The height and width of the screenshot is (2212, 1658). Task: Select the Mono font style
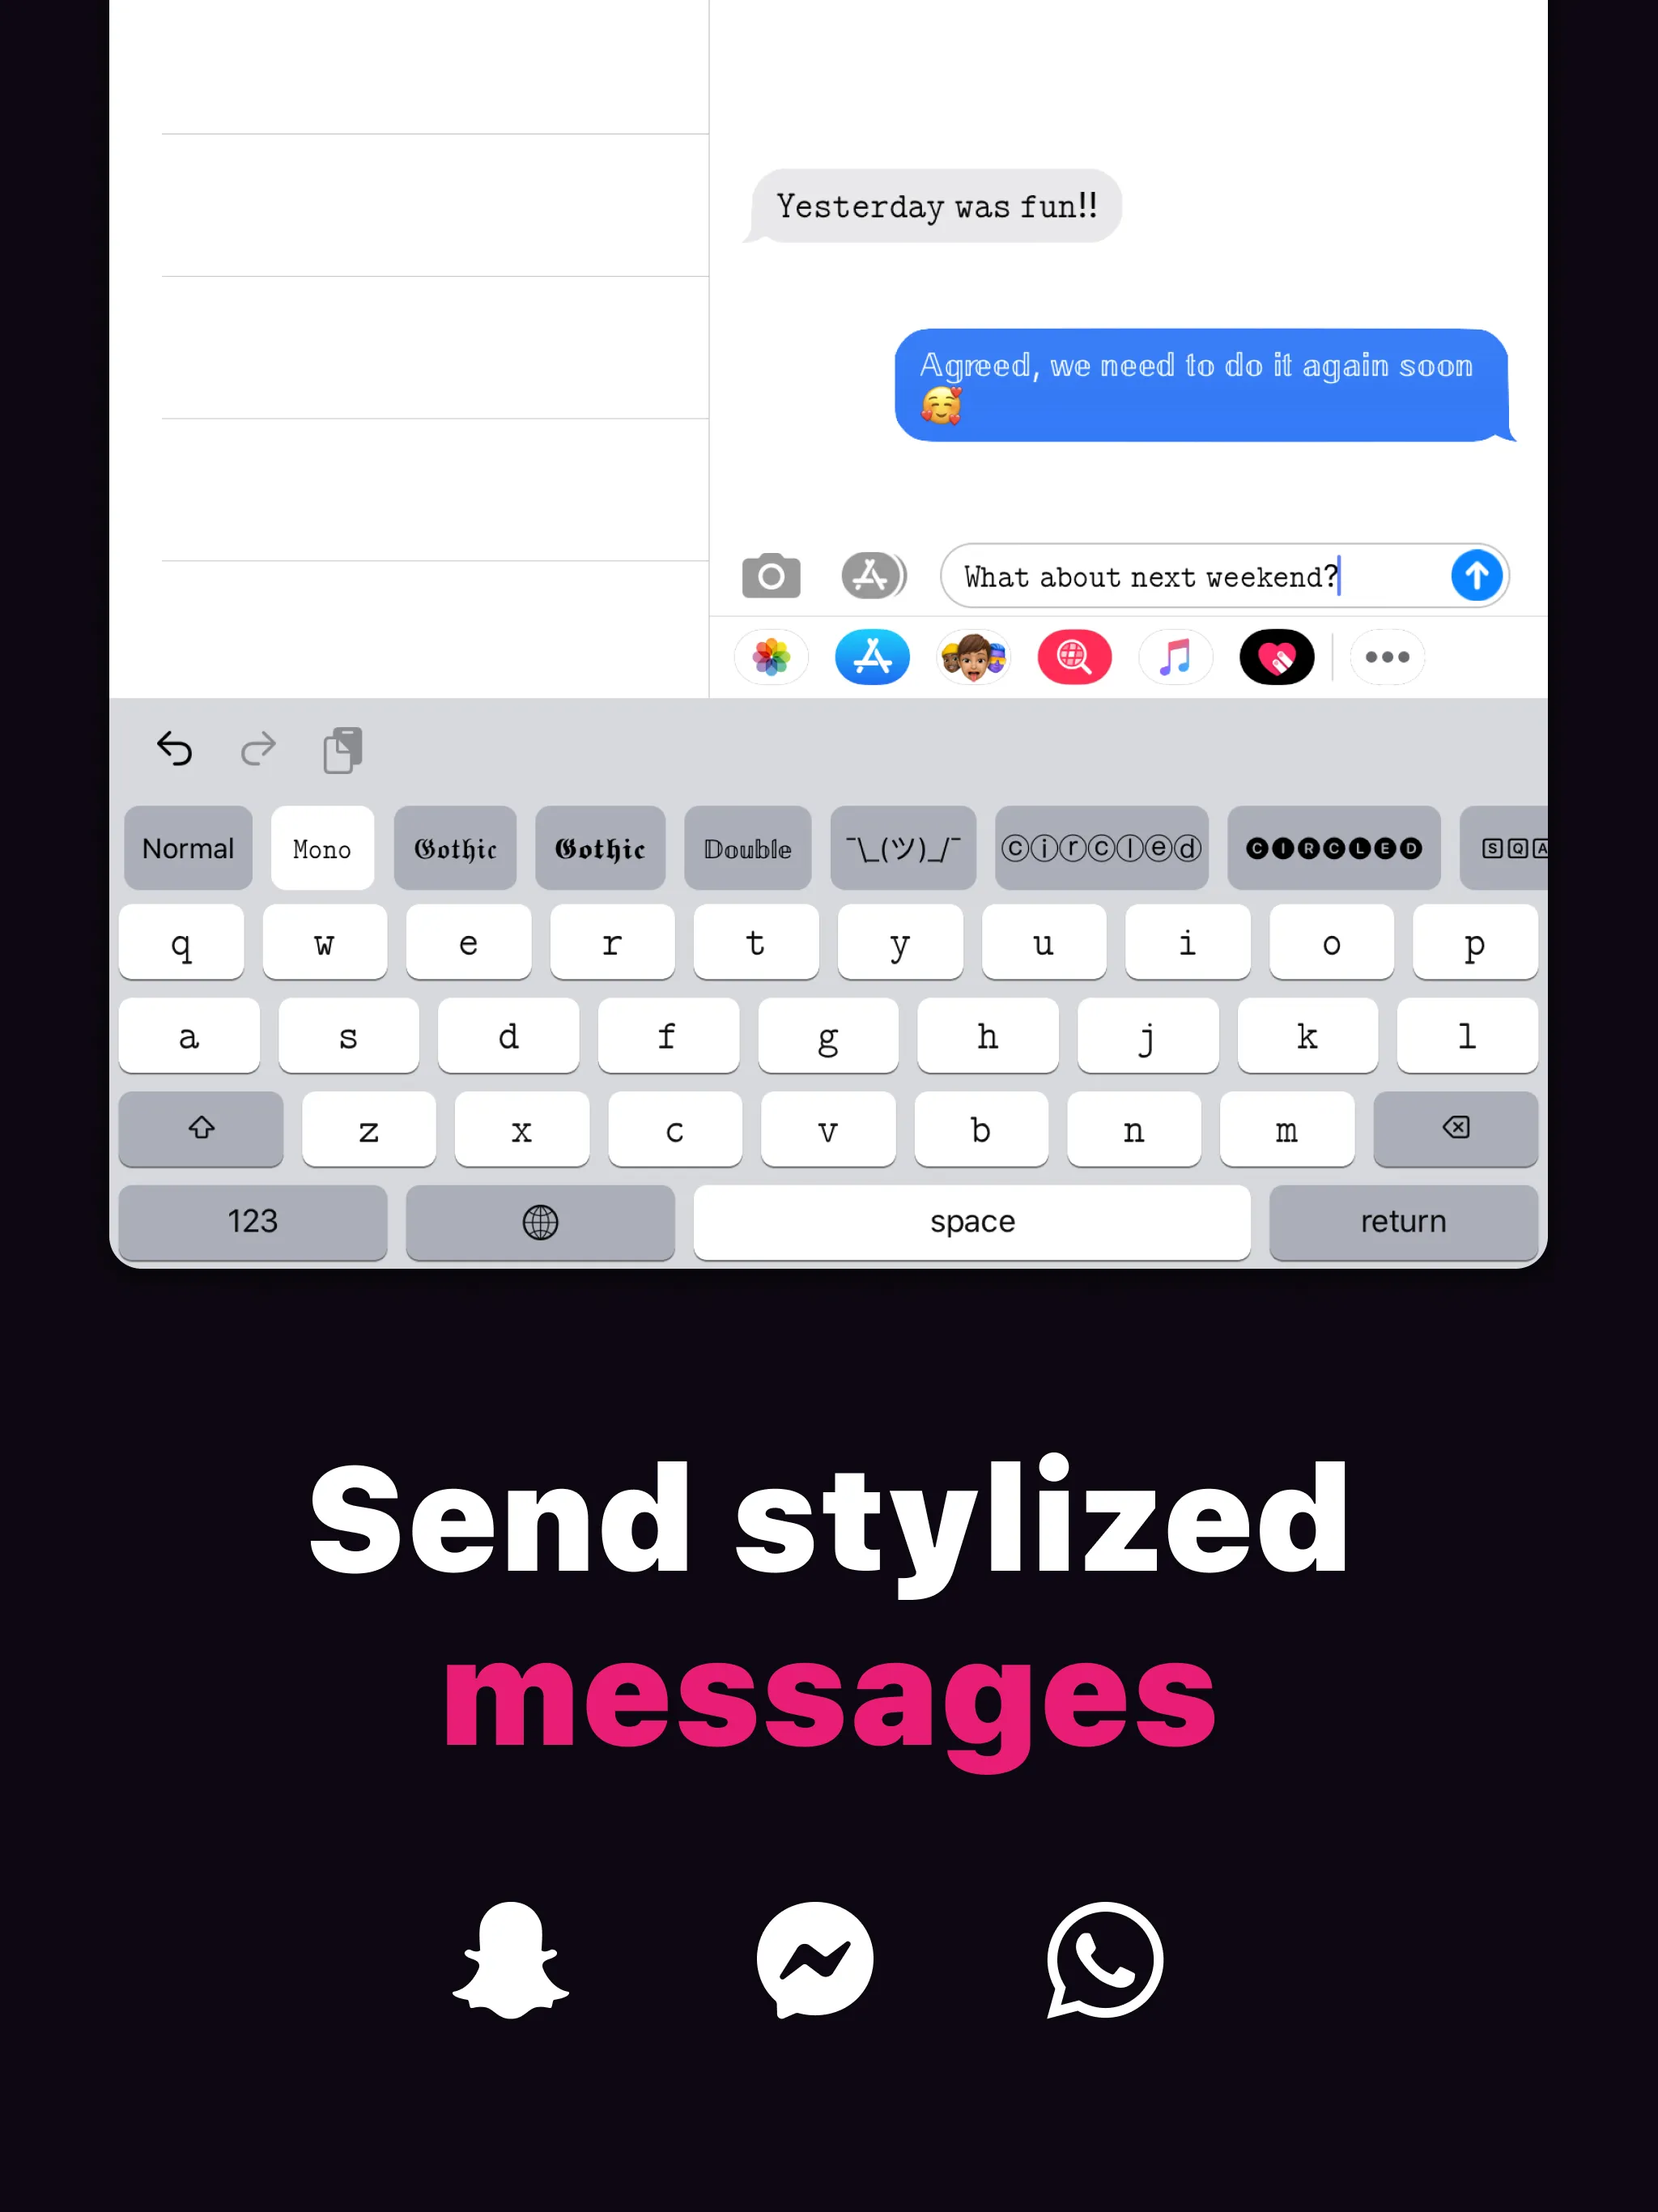(x=322, y=849)
